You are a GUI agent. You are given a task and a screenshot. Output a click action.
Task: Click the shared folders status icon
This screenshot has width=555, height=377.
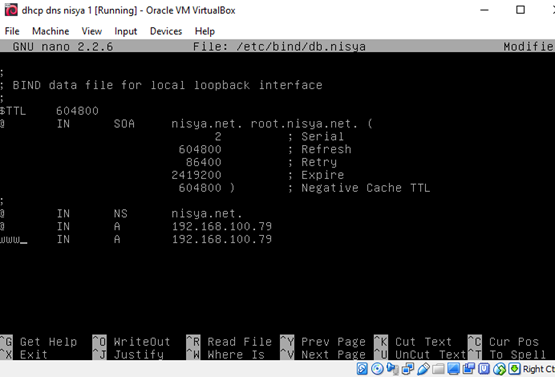(438, 369)
